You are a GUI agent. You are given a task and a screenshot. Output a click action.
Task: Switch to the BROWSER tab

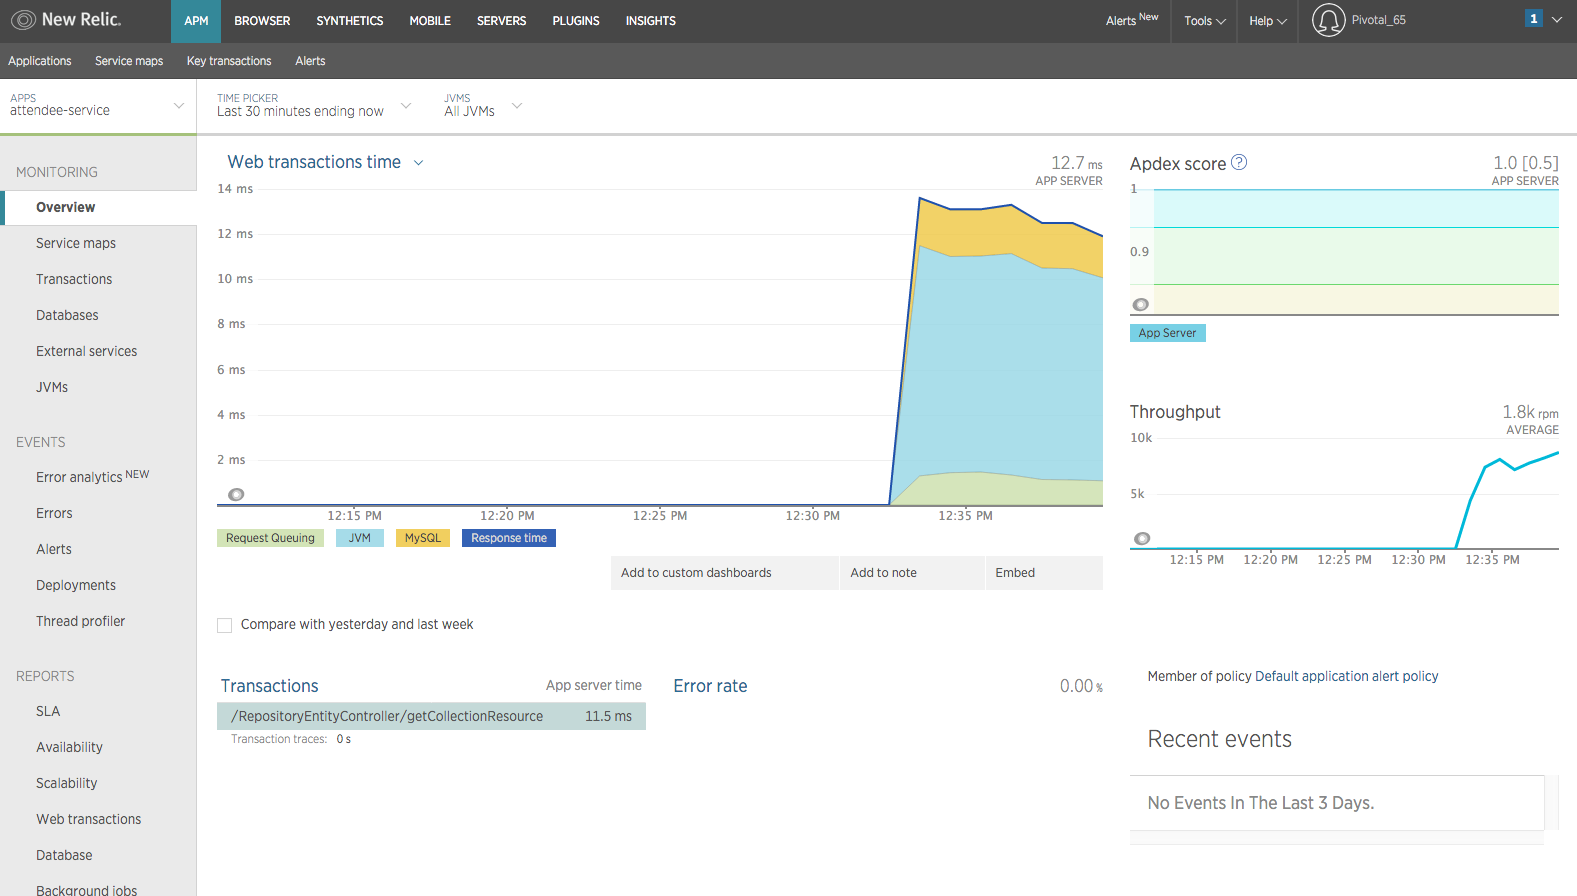click(x=262, y=21)
